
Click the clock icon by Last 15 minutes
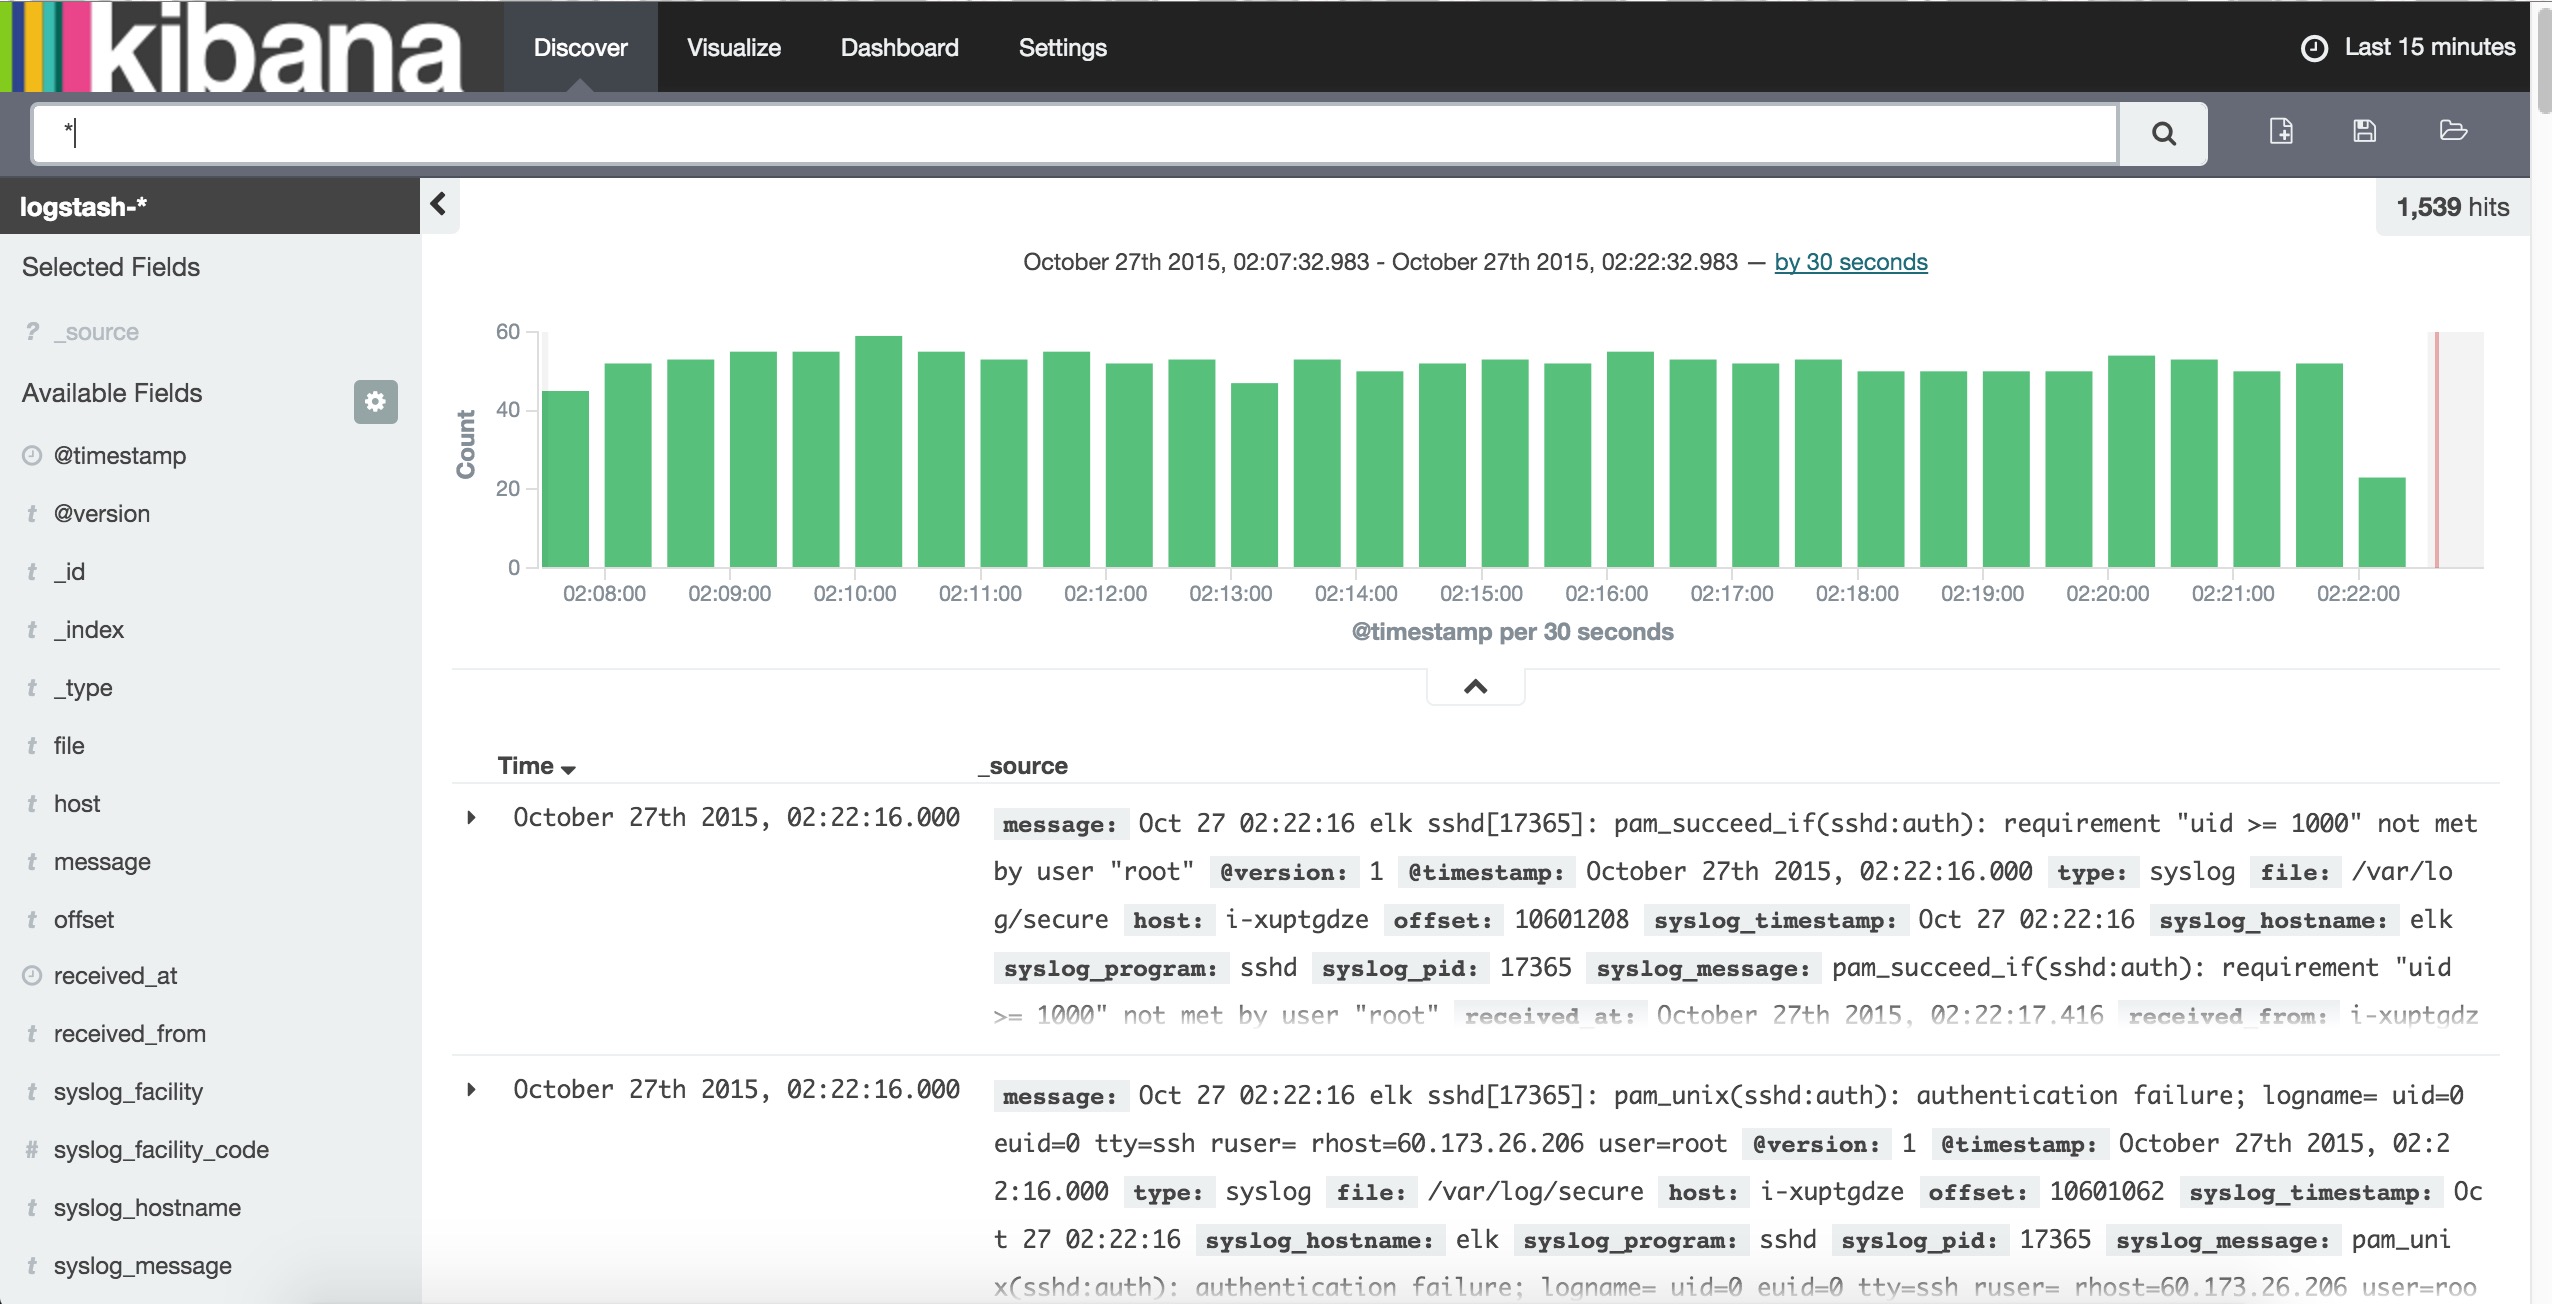(x=2314, y=48)
